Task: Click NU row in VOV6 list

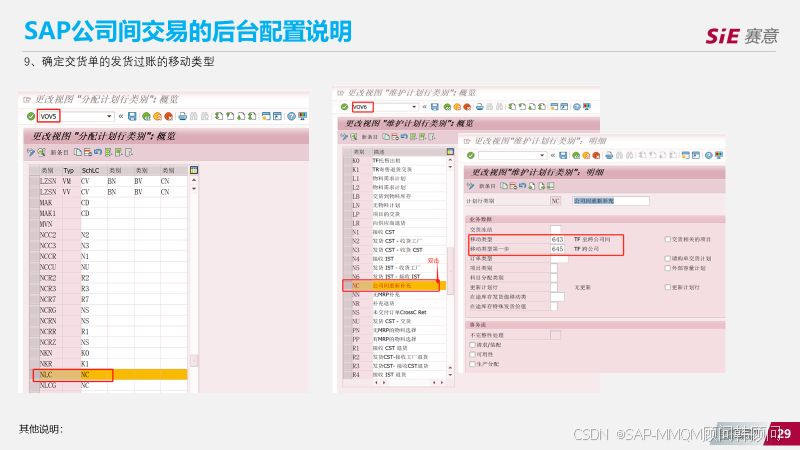Action: click(x=395, y=321)
